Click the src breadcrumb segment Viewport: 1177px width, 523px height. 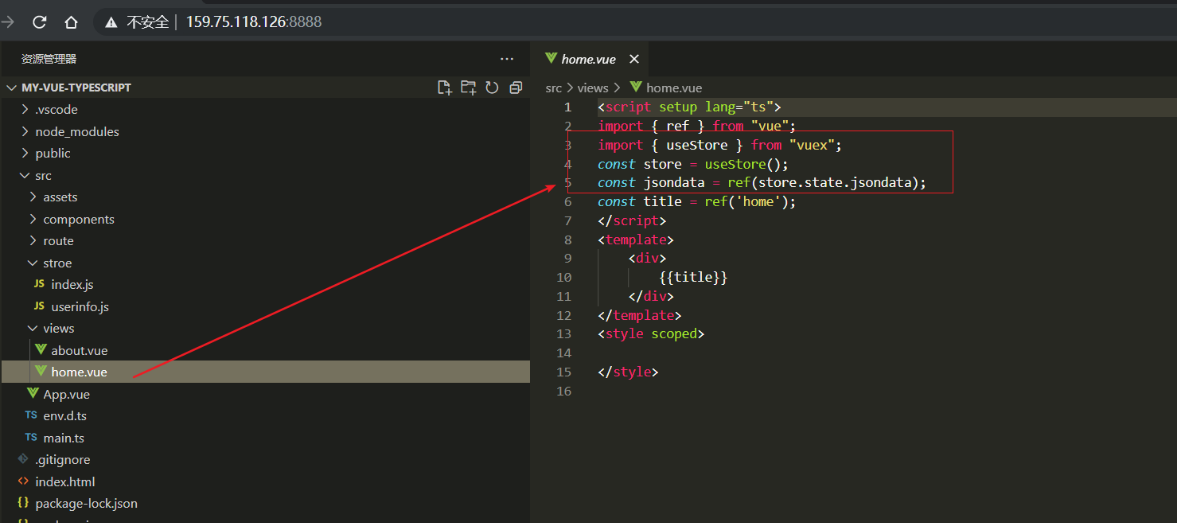pos(553,88)
